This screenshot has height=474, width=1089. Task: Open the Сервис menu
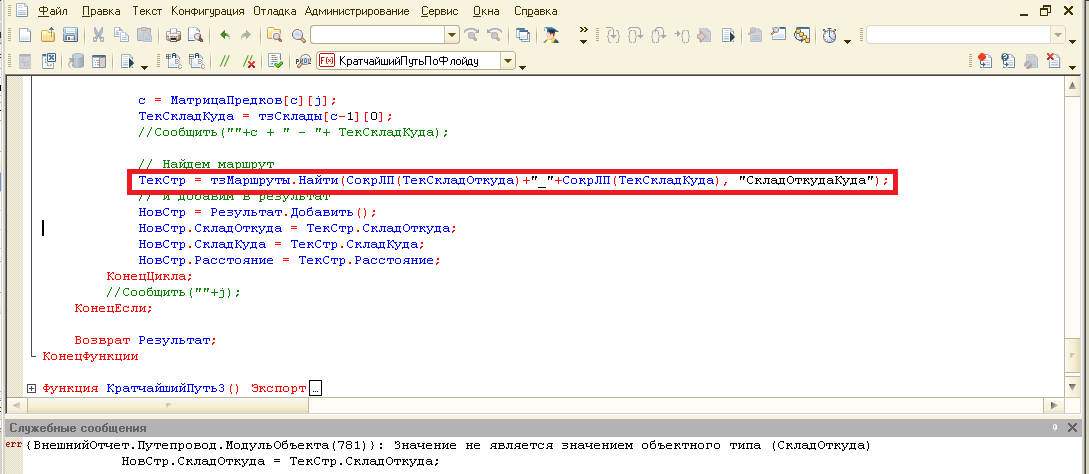pos(439,12)
